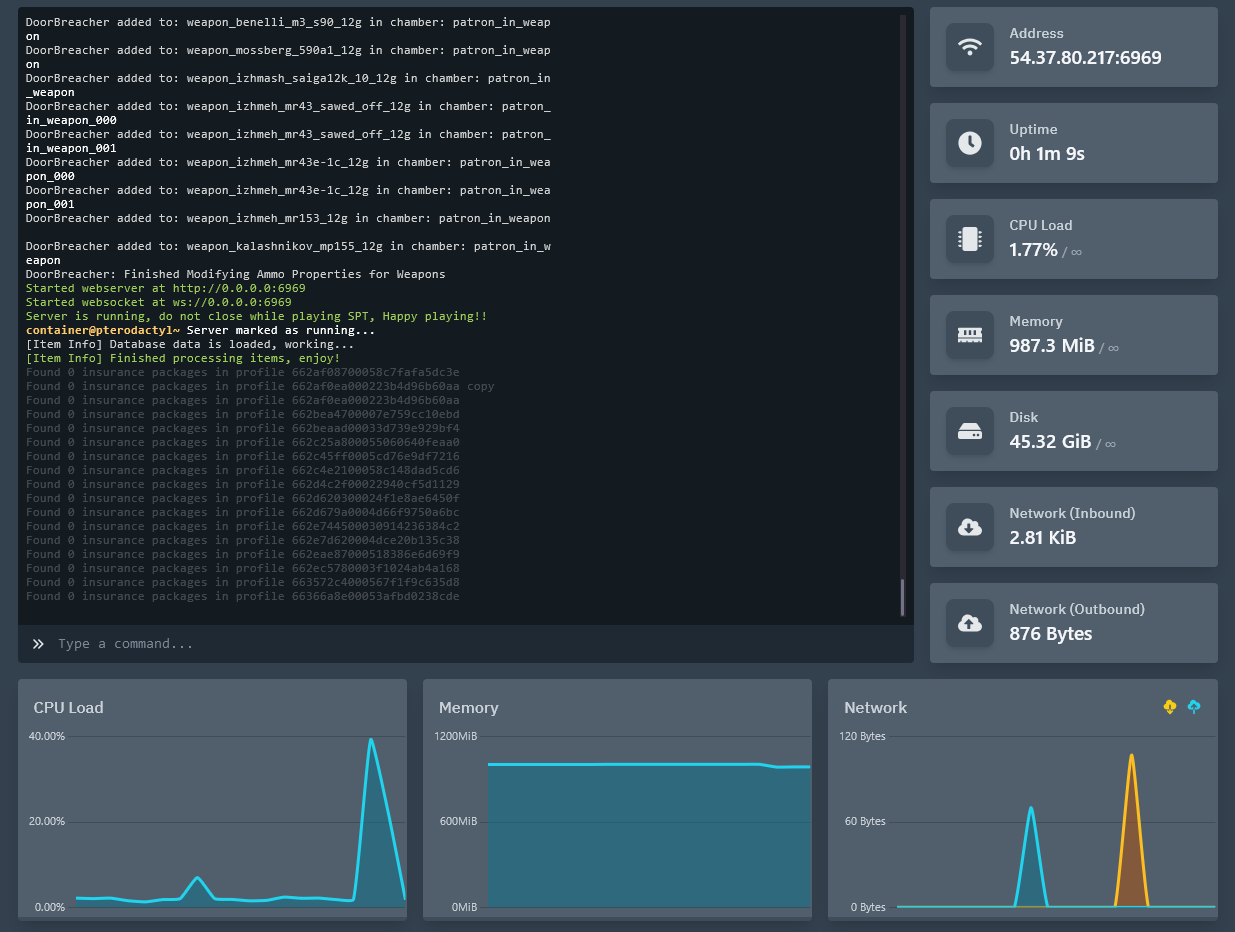This screenshot has width=1235, height=932.
Task: Click the Uptime card label
Action: tap(1033, 129)
